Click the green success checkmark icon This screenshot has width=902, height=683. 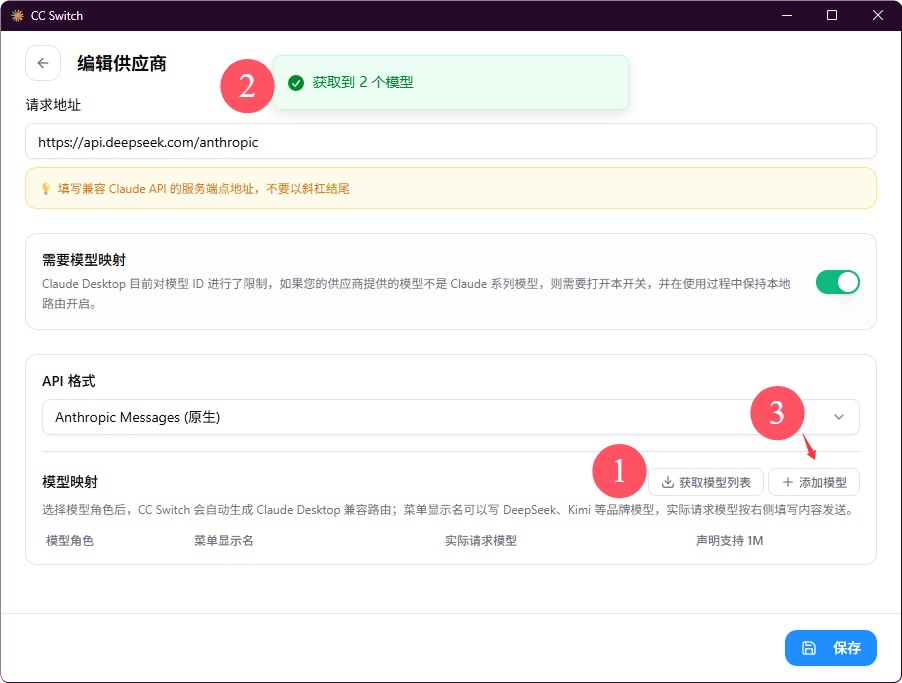[296, 83]
